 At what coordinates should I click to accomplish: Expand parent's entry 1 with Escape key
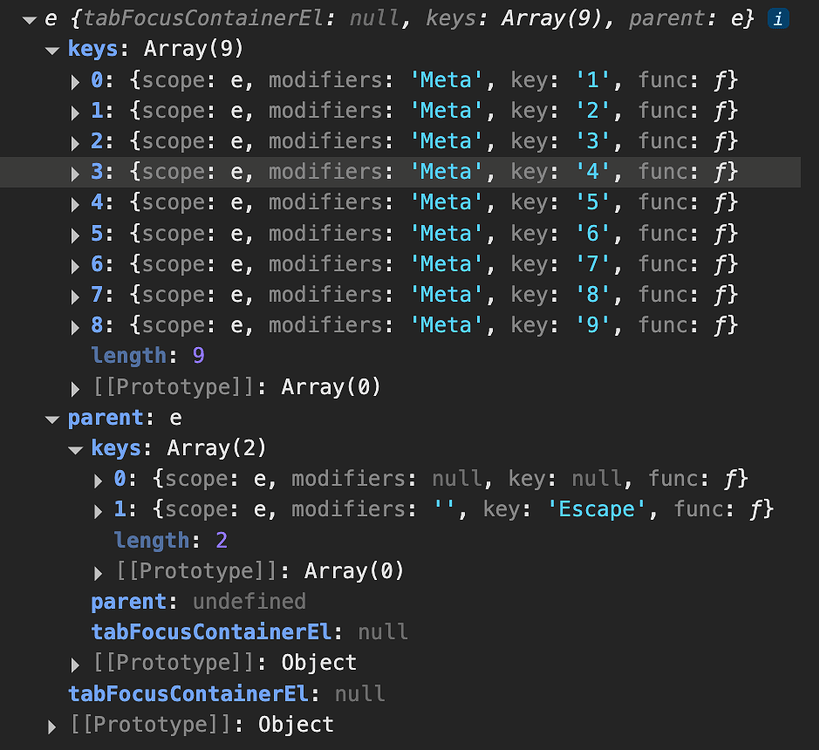coord(97,509)
